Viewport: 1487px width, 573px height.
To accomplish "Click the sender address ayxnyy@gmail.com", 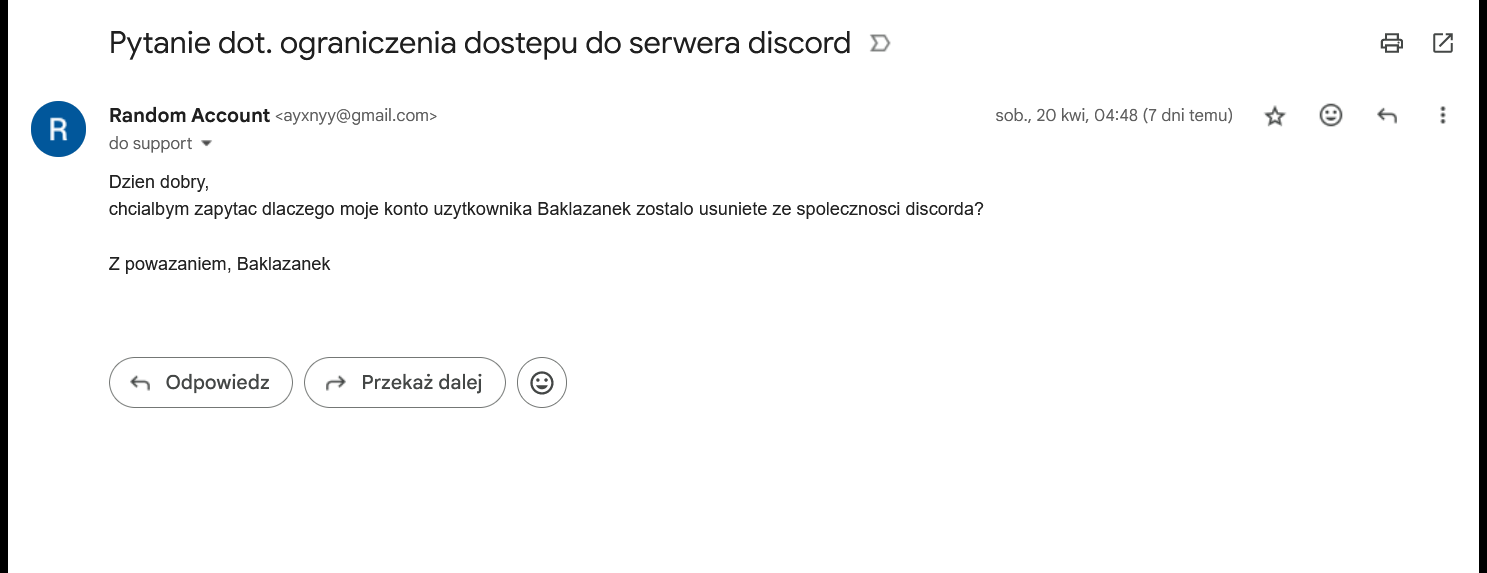I will (355, 116).
